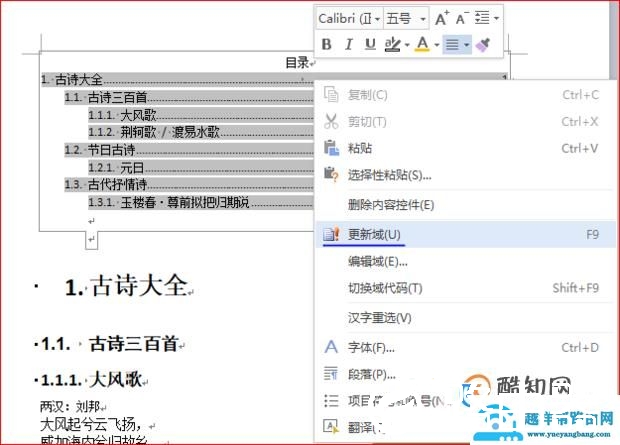Open the line spacing dropdown arrow

tap(496, 18)
